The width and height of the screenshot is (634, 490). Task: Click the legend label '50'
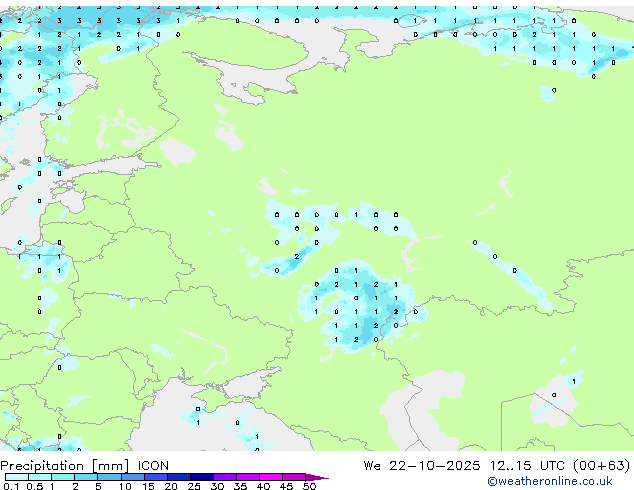tap(309, 486)
